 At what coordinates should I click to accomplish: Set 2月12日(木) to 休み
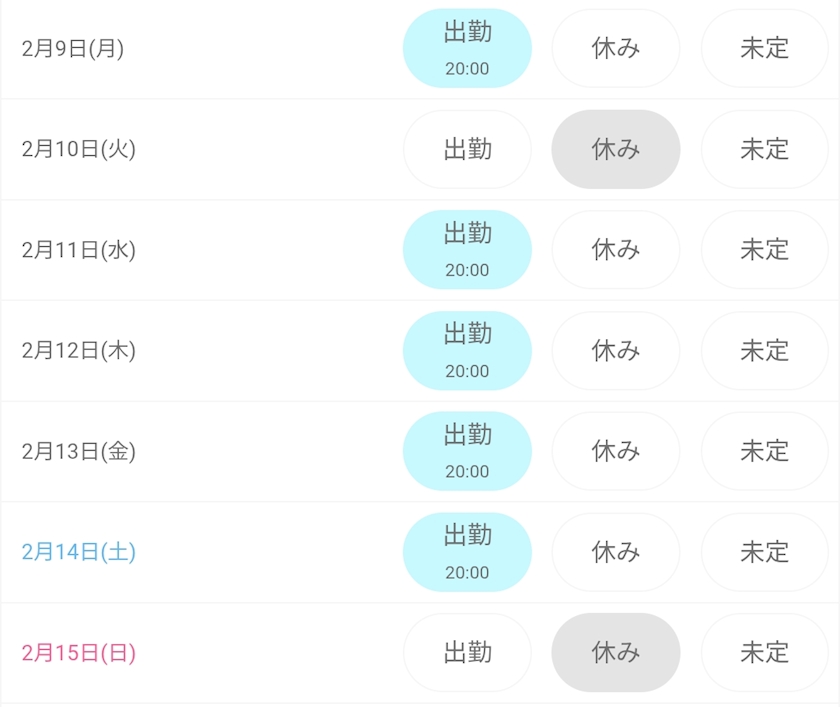(x=616, y=350)
